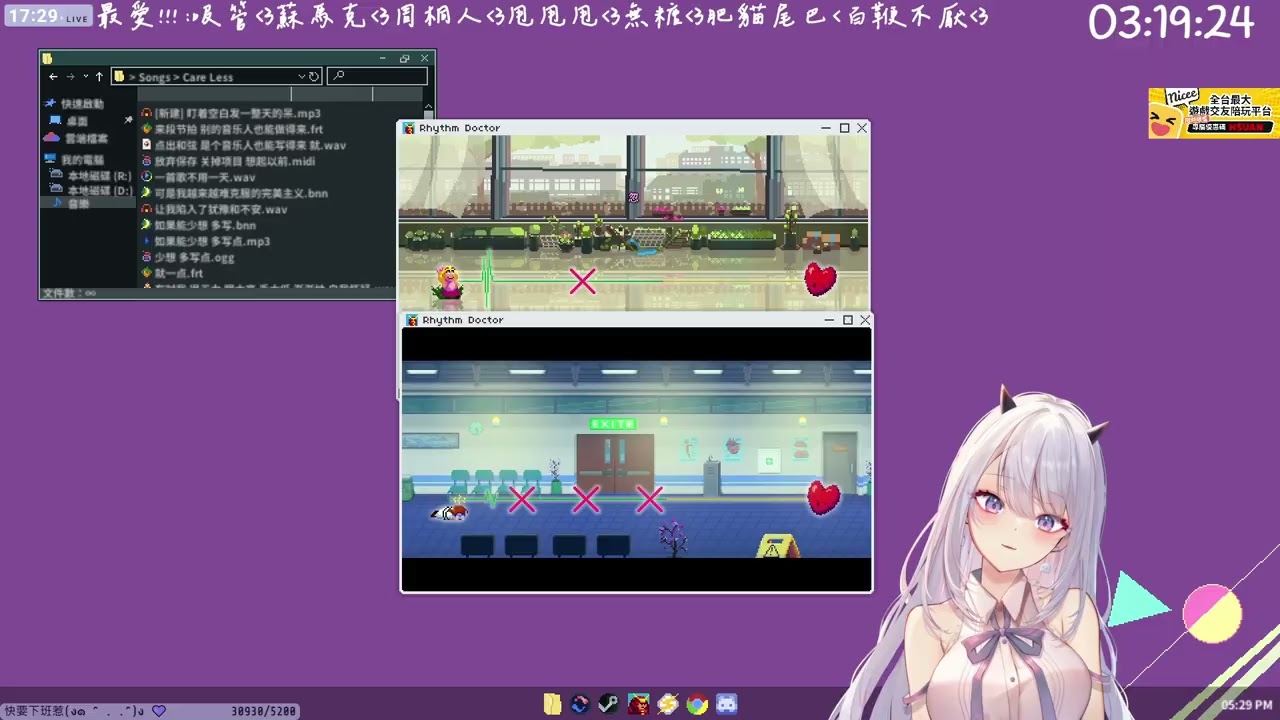The width and height of the screenshot is (1280, 720).
Task: Click the round icon of 一首歌不用一天.wav
Action: click(147, 177)
